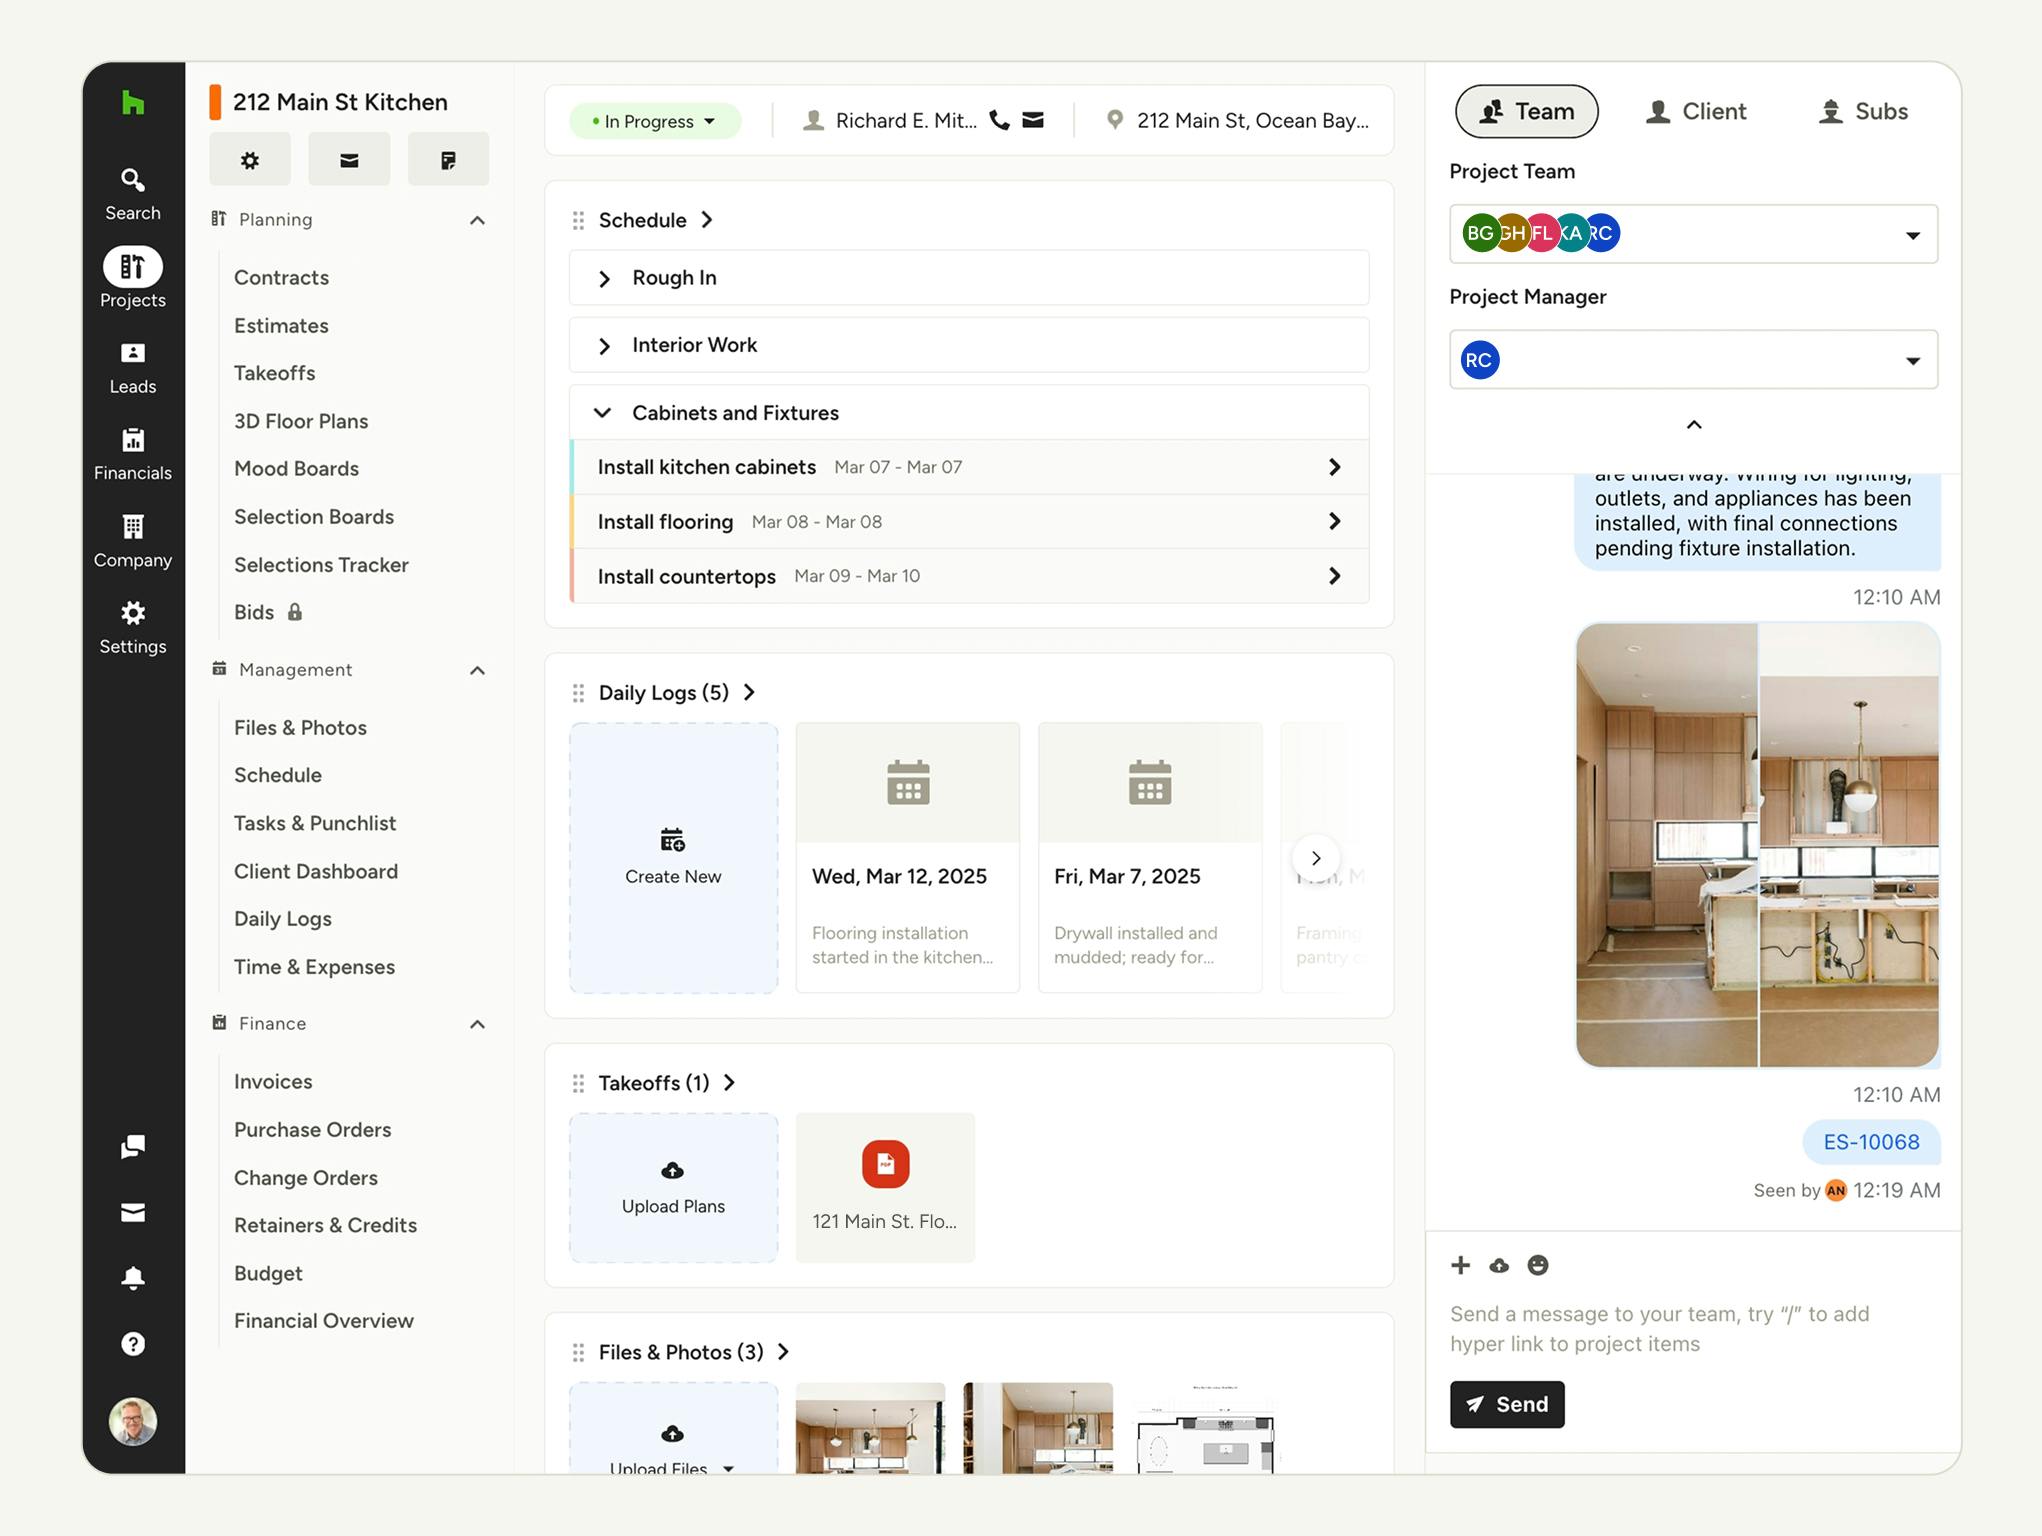Go to Leads in the sidebar
This screenshot has height=1536, width=2042.
click(x=133, y=367)
